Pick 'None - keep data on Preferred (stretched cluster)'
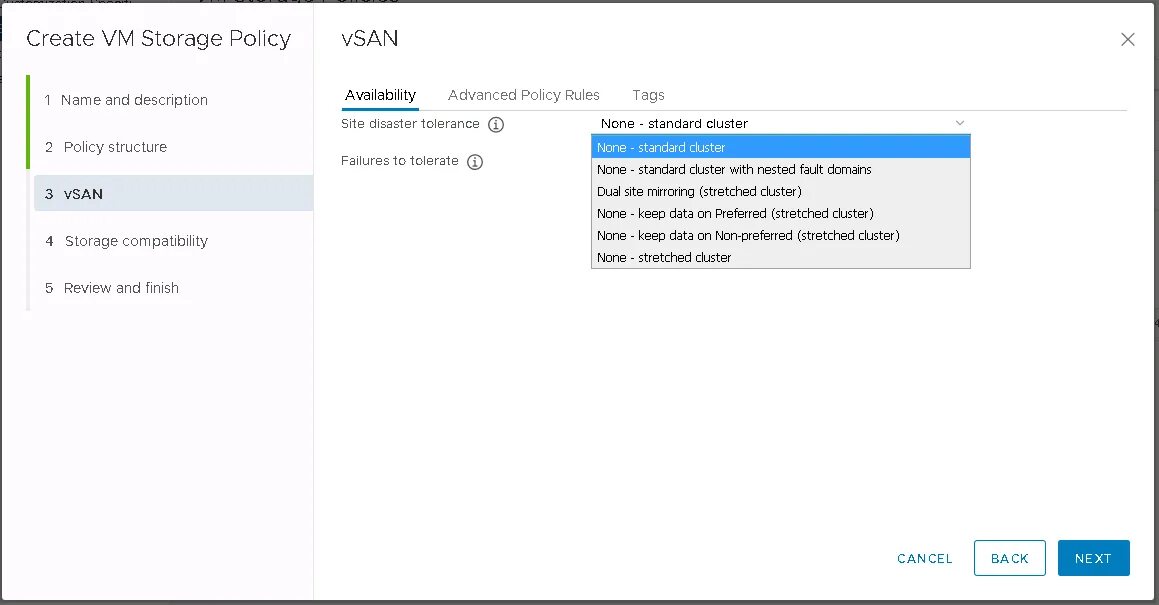Image resolution: width=1159 pixels, height=605 pixels. [781, 214]
